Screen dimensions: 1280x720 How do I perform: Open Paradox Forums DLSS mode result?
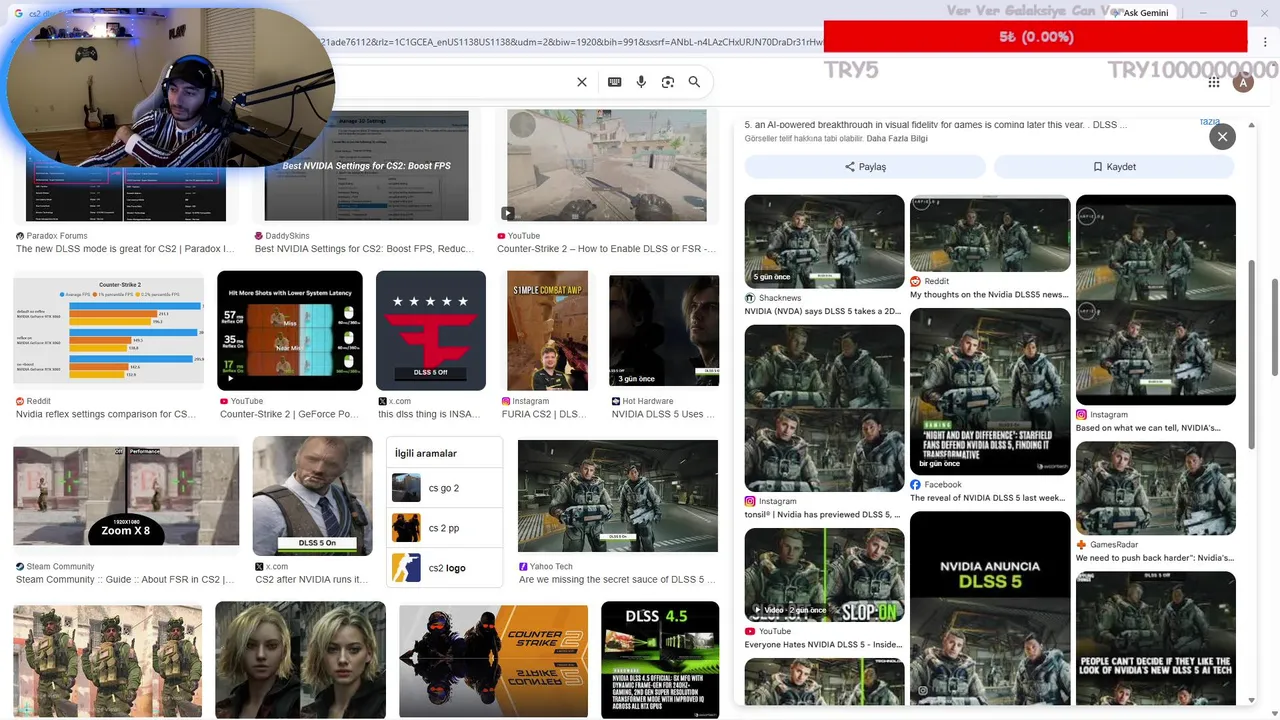pos(125,249)
